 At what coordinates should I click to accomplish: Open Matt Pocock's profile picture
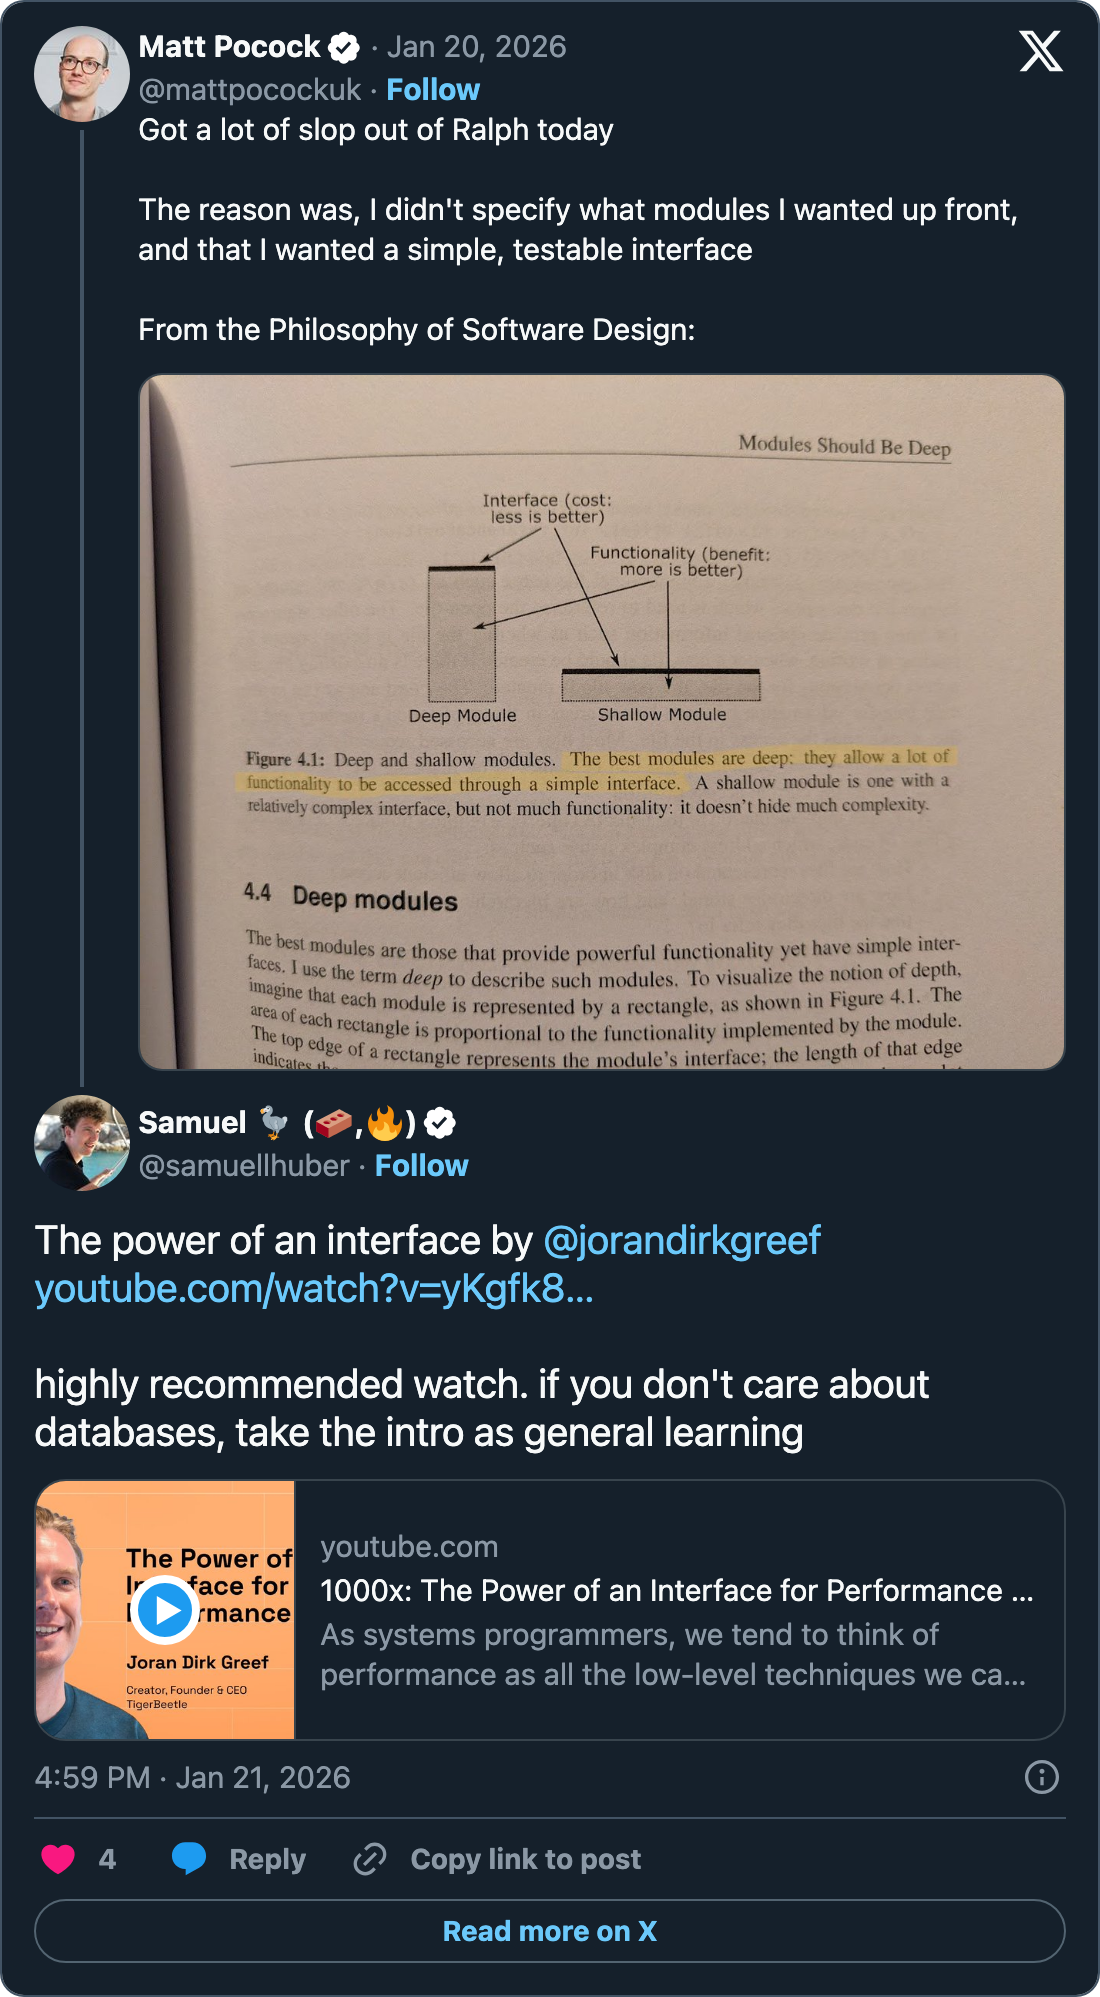82,74
